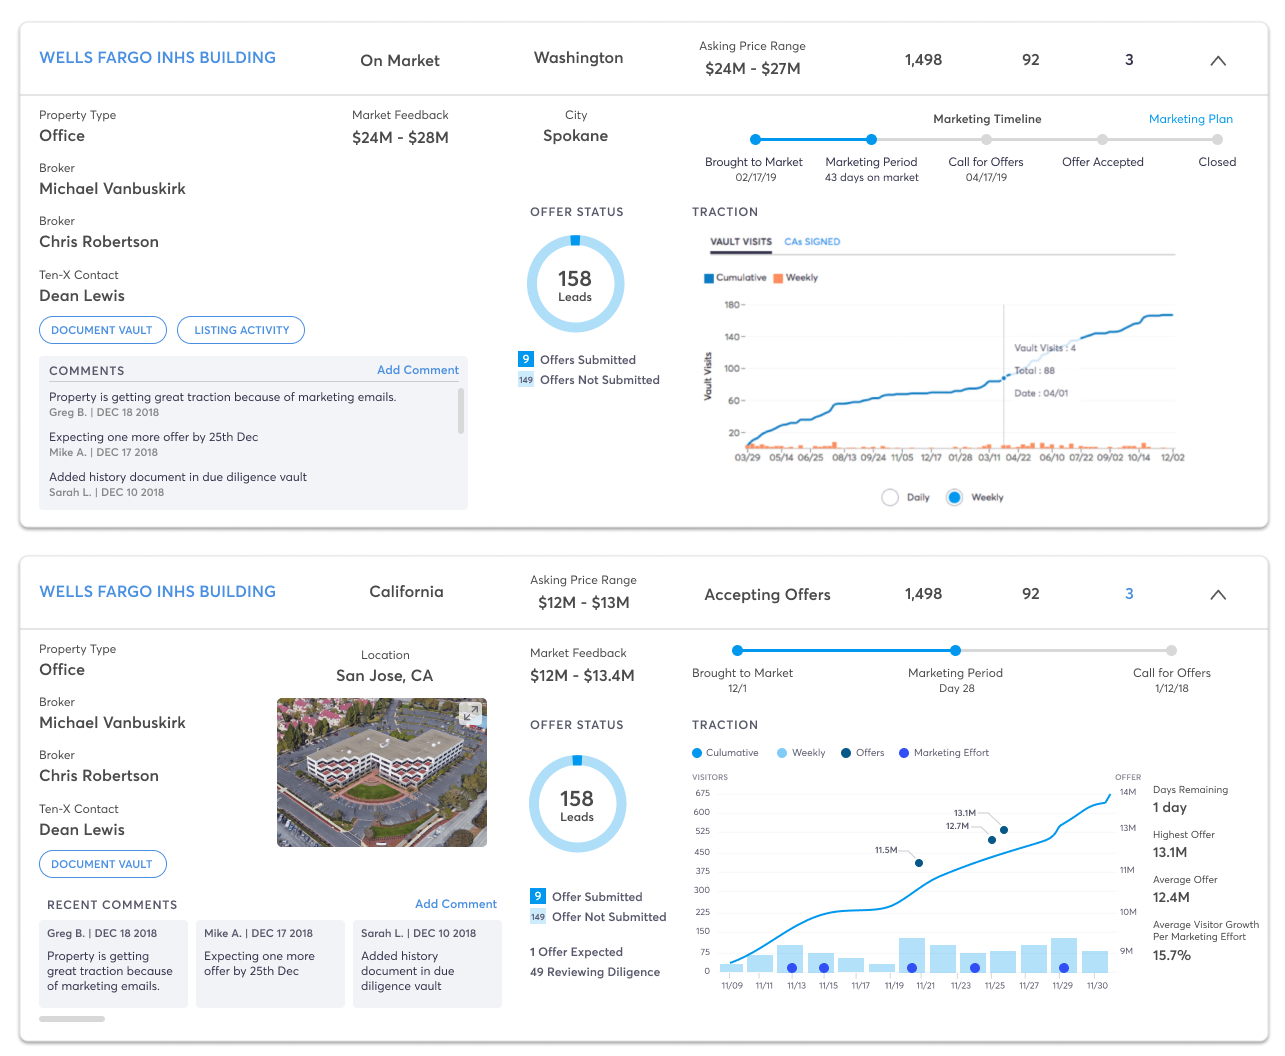Open Wells Fargo INHS Building Washington listing title
The width and height of the screenshot is (1285, 1056).
pos(158,58)
